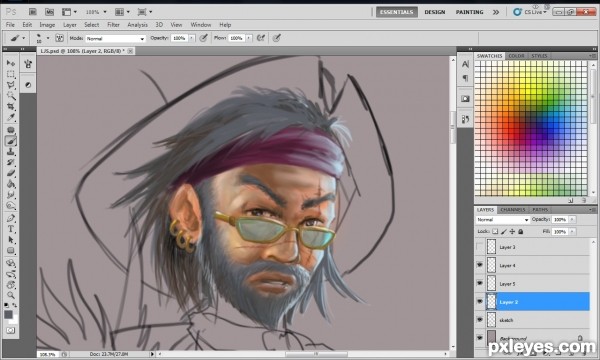Click the foreground color swatch
The width and height of the screenshot is (600, 360).
(8, 315)
